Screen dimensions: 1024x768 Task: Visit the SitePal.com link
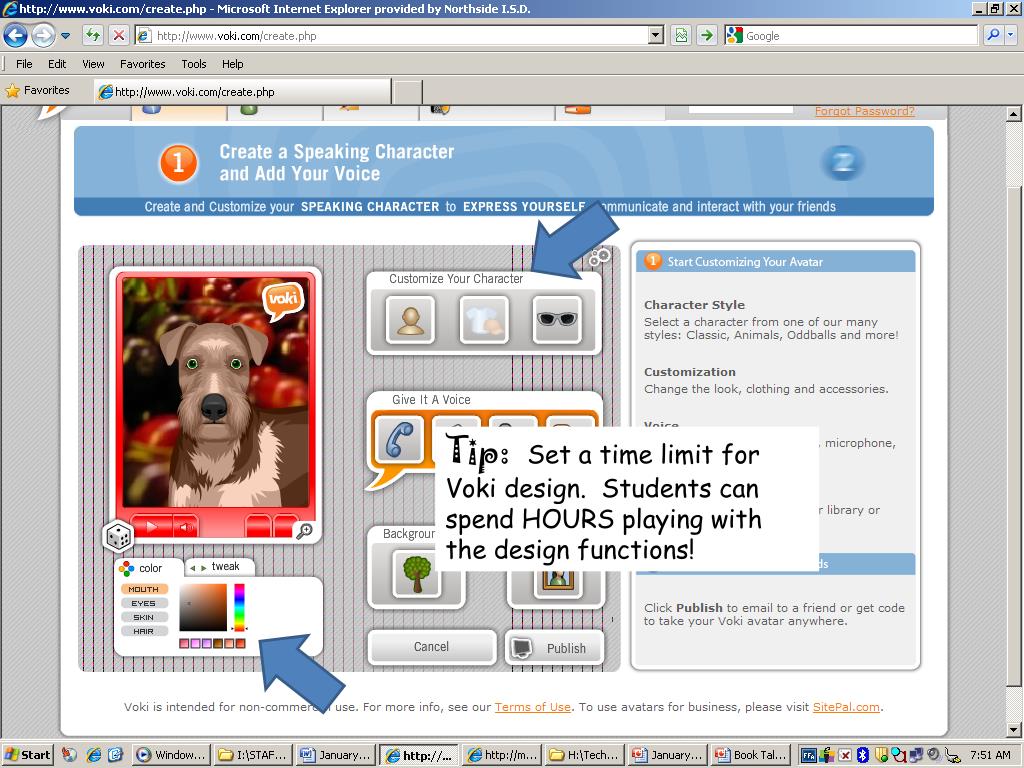click(x=846, y=707)
